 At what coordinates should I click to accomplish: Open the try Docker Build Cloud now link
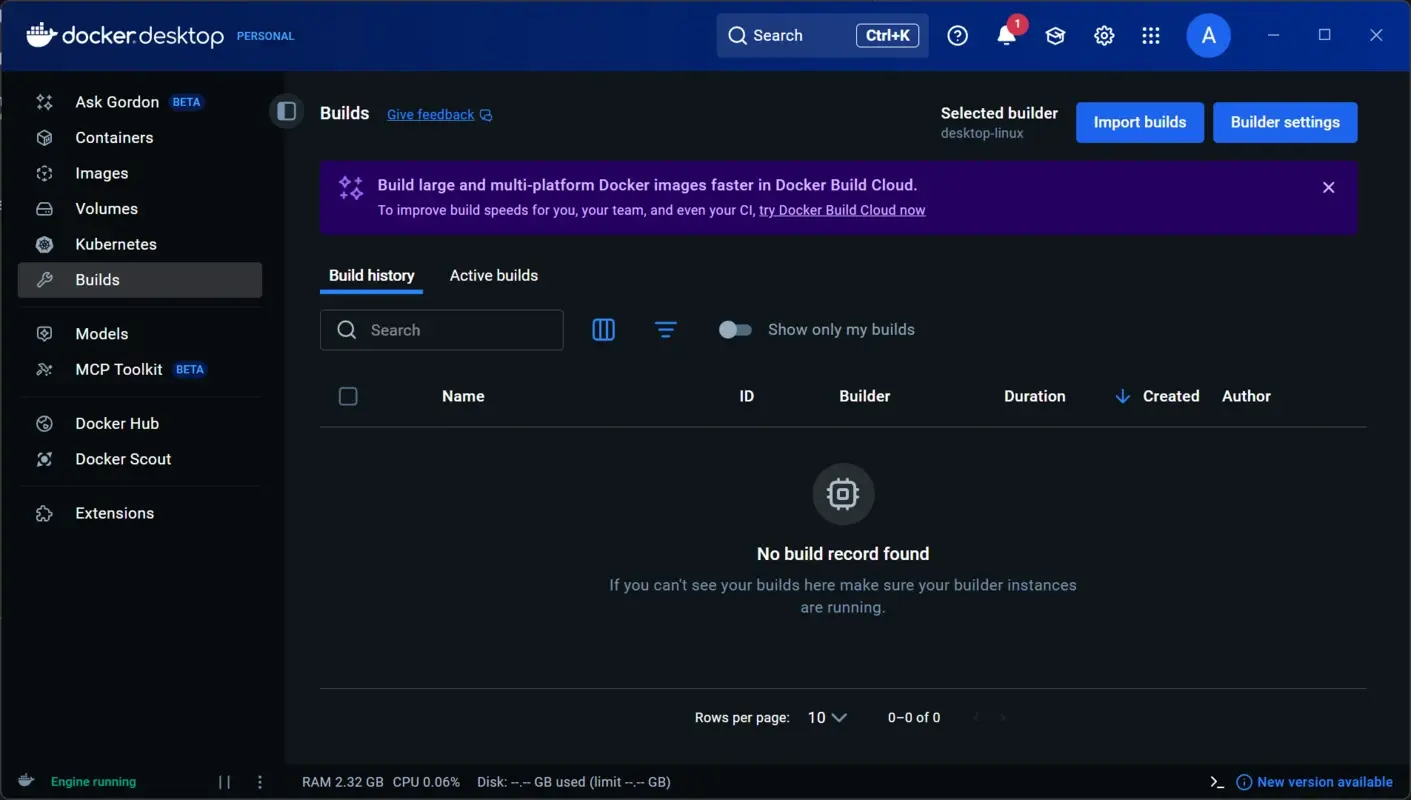(841, 210)
